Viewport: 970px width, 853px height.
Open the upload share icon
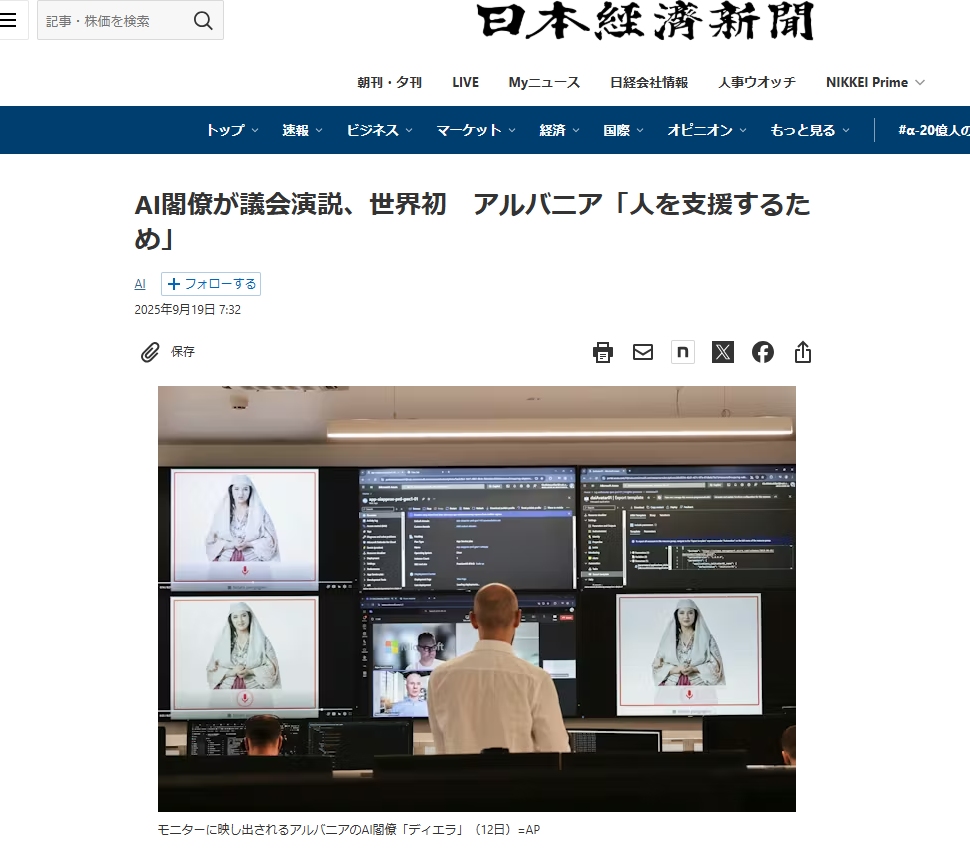803,352
